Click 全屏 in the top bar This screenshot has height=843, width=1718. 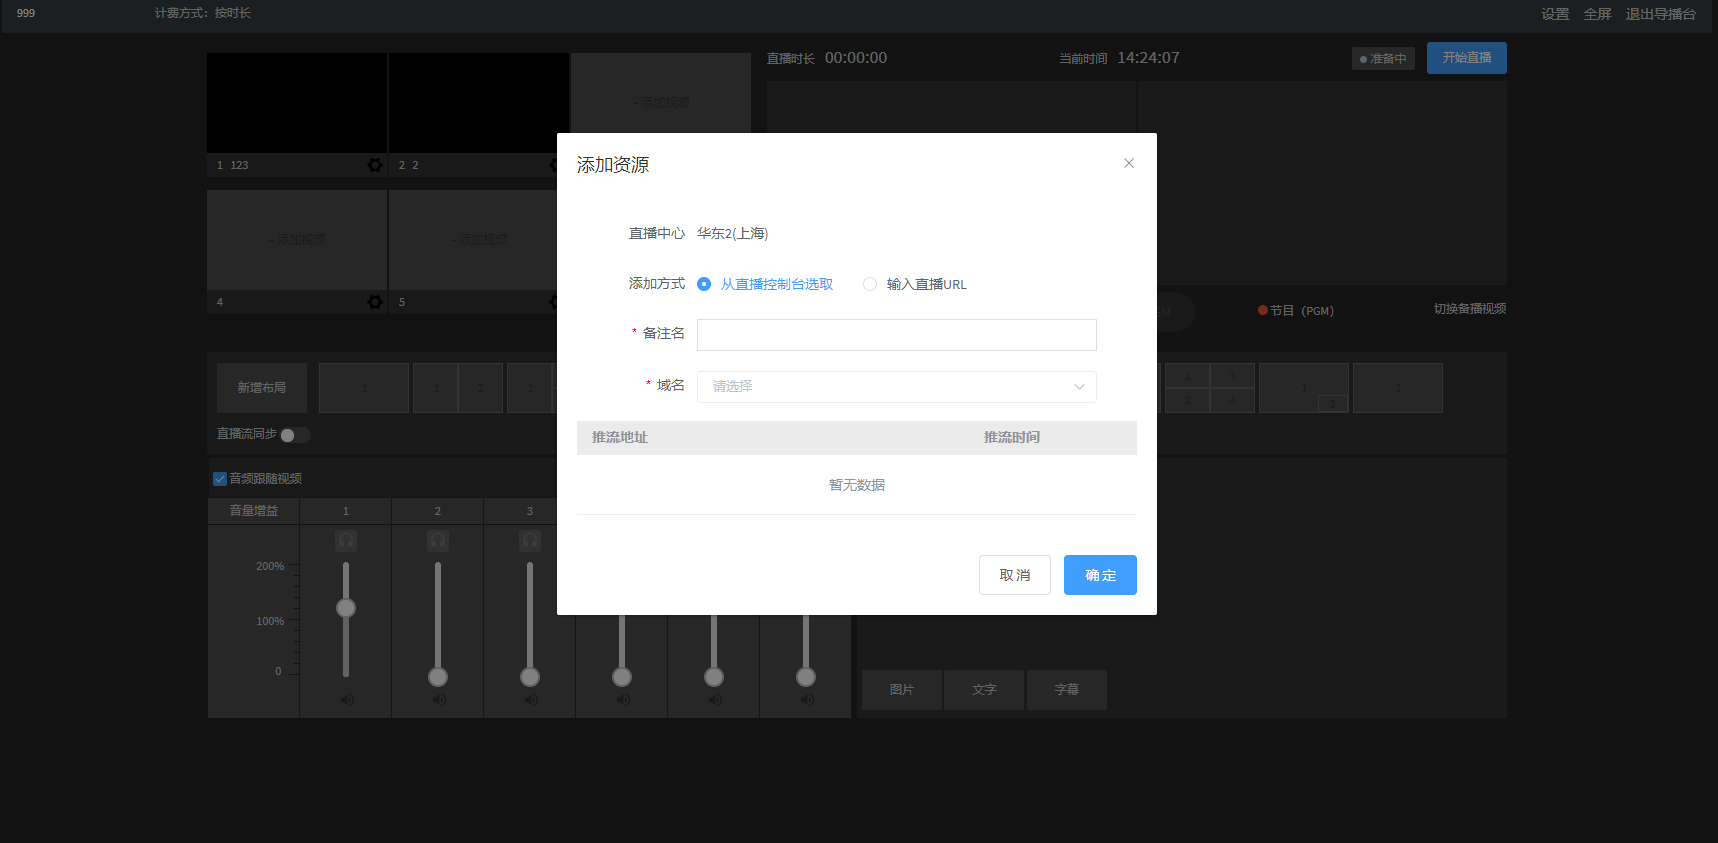[1597, 14]
